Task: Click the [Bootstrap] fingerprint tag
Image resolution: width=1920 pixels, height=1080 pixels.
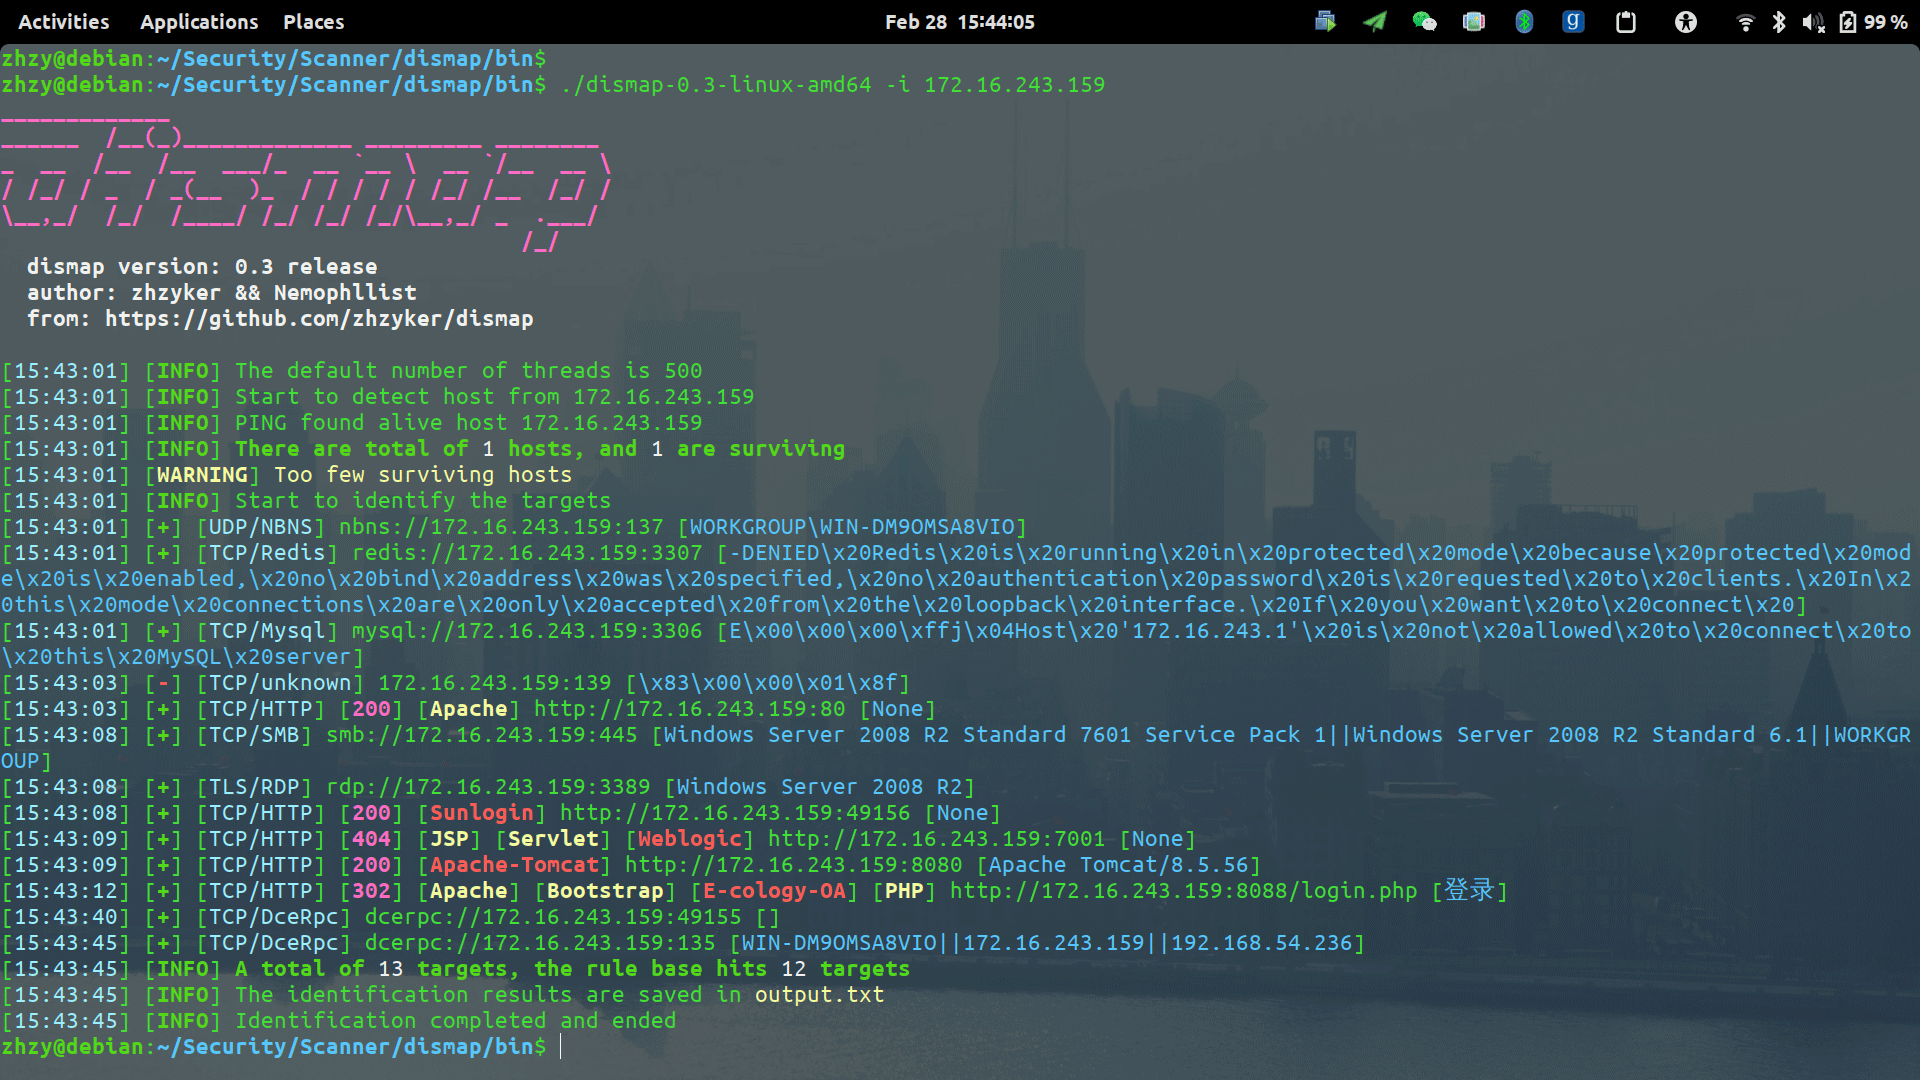Action: point(606,890)
